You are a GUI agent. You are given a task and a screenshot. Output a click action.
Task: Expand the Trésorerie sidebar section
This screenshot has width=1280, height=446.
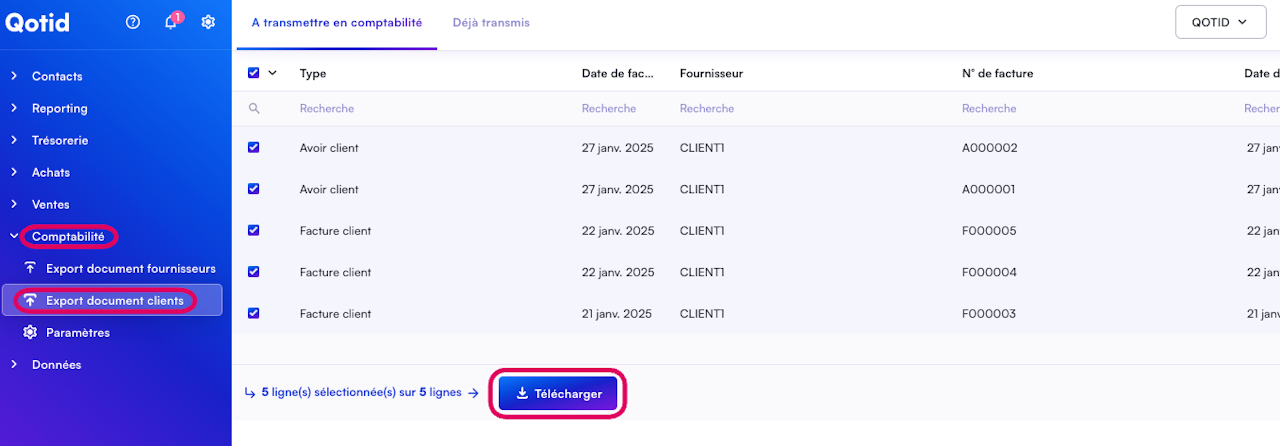pos(60,140)
